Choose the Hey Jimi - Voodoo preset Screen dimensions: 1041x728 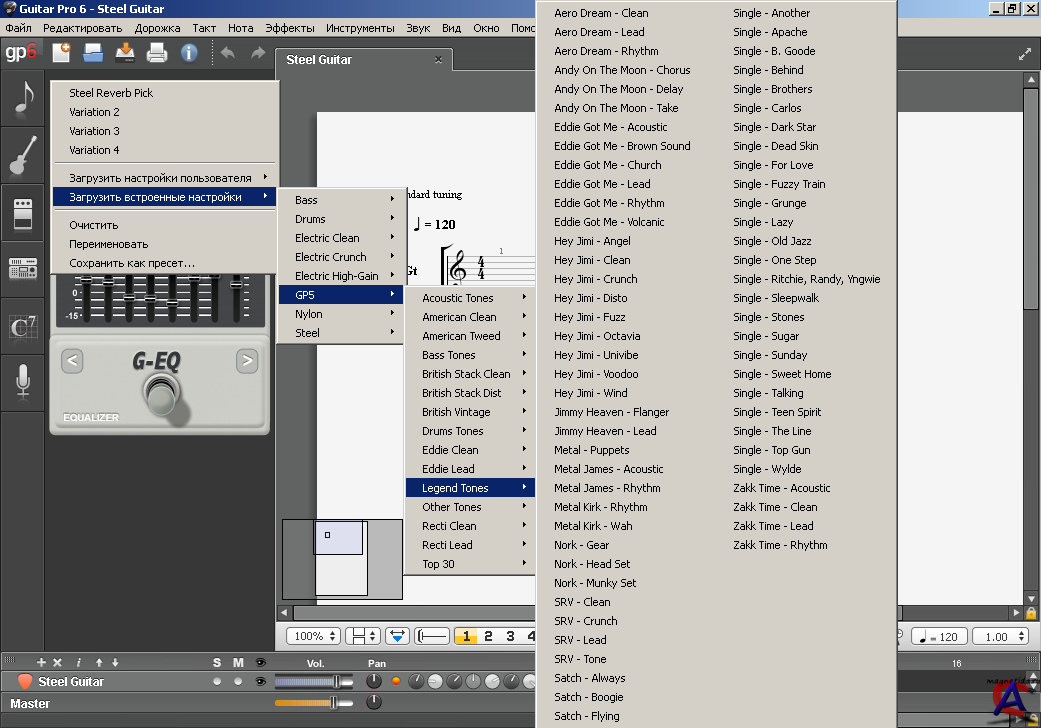(596, 374)
